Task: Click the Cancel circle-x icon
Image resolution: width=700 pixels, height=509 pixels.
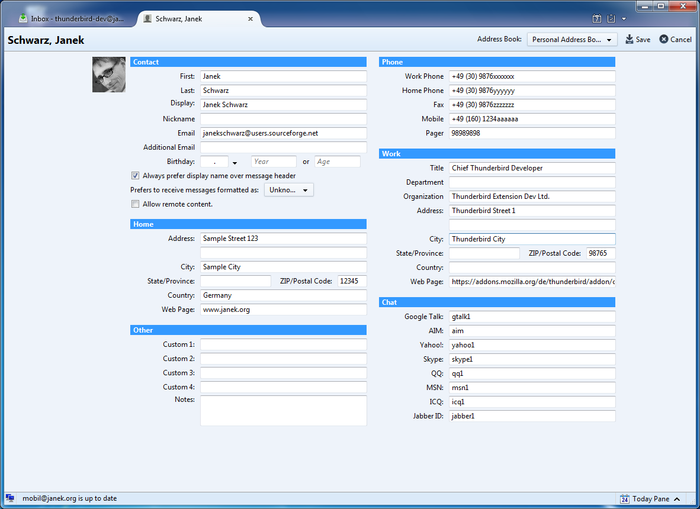Action: (664, 39)
